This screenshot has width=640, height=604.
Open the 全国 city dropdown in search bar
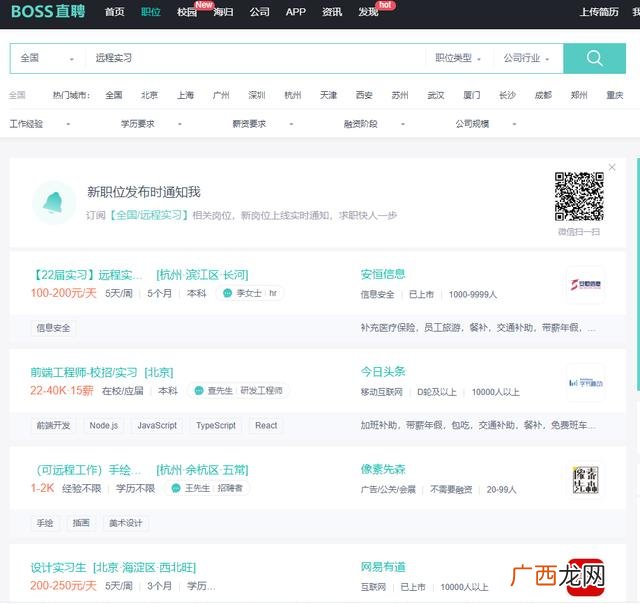tap(47, 58)
